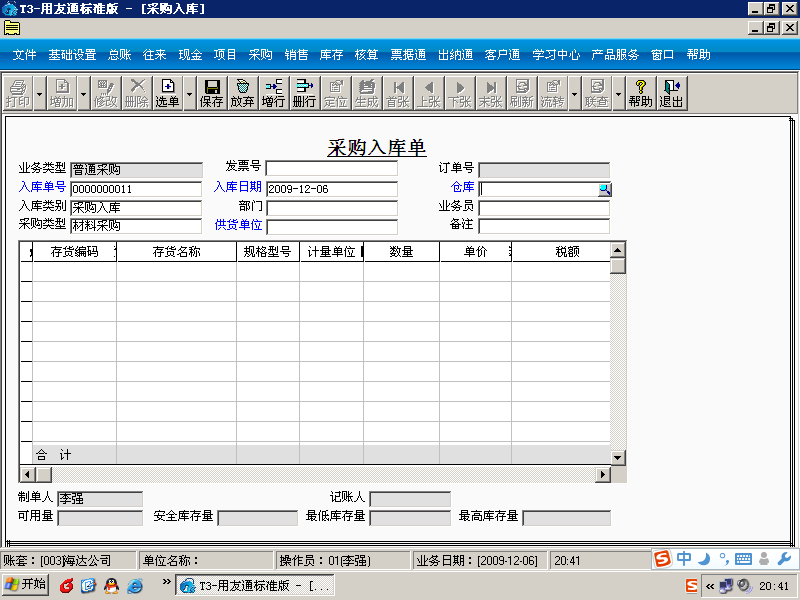Open the 销售 menu

[296, 55]
